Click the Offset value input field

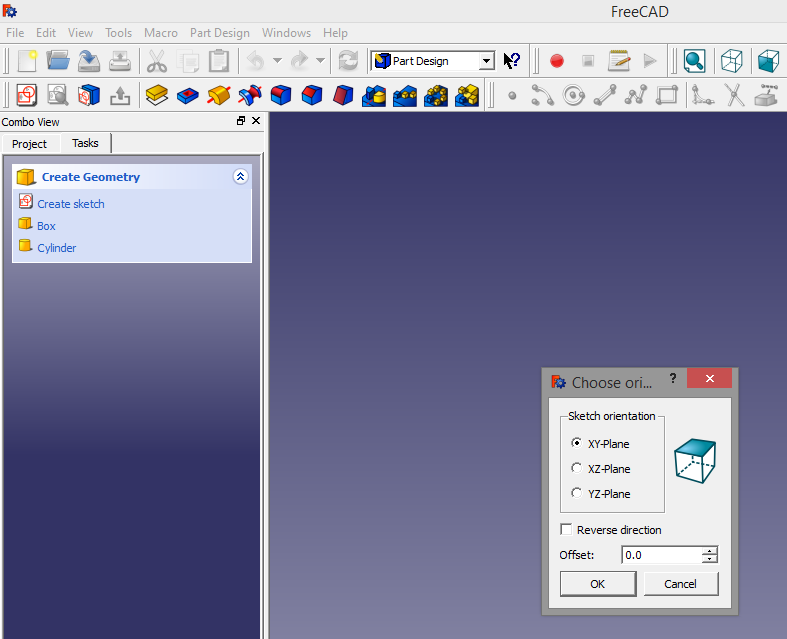660,555
